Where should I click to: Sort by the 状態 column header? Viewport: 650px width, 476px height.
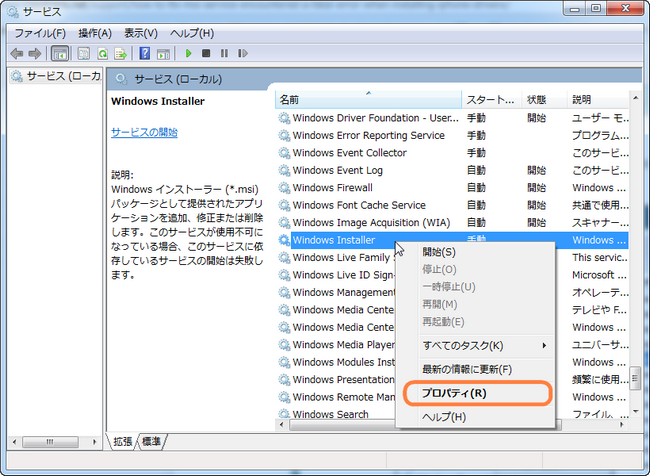tap(544, 100)
